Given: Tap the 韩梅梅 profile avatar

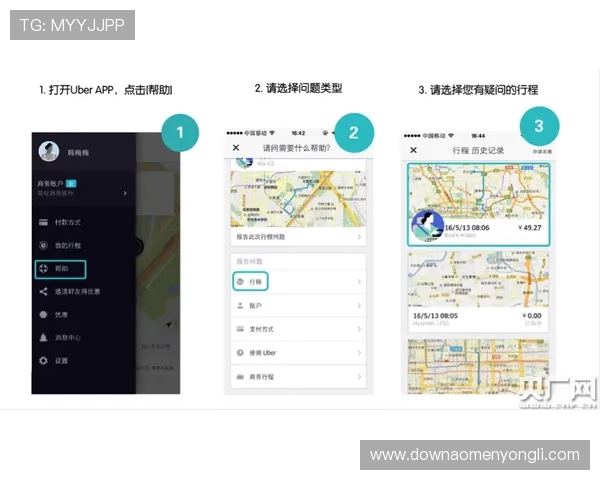Looking at the screenshot, I should click(49, 152).
